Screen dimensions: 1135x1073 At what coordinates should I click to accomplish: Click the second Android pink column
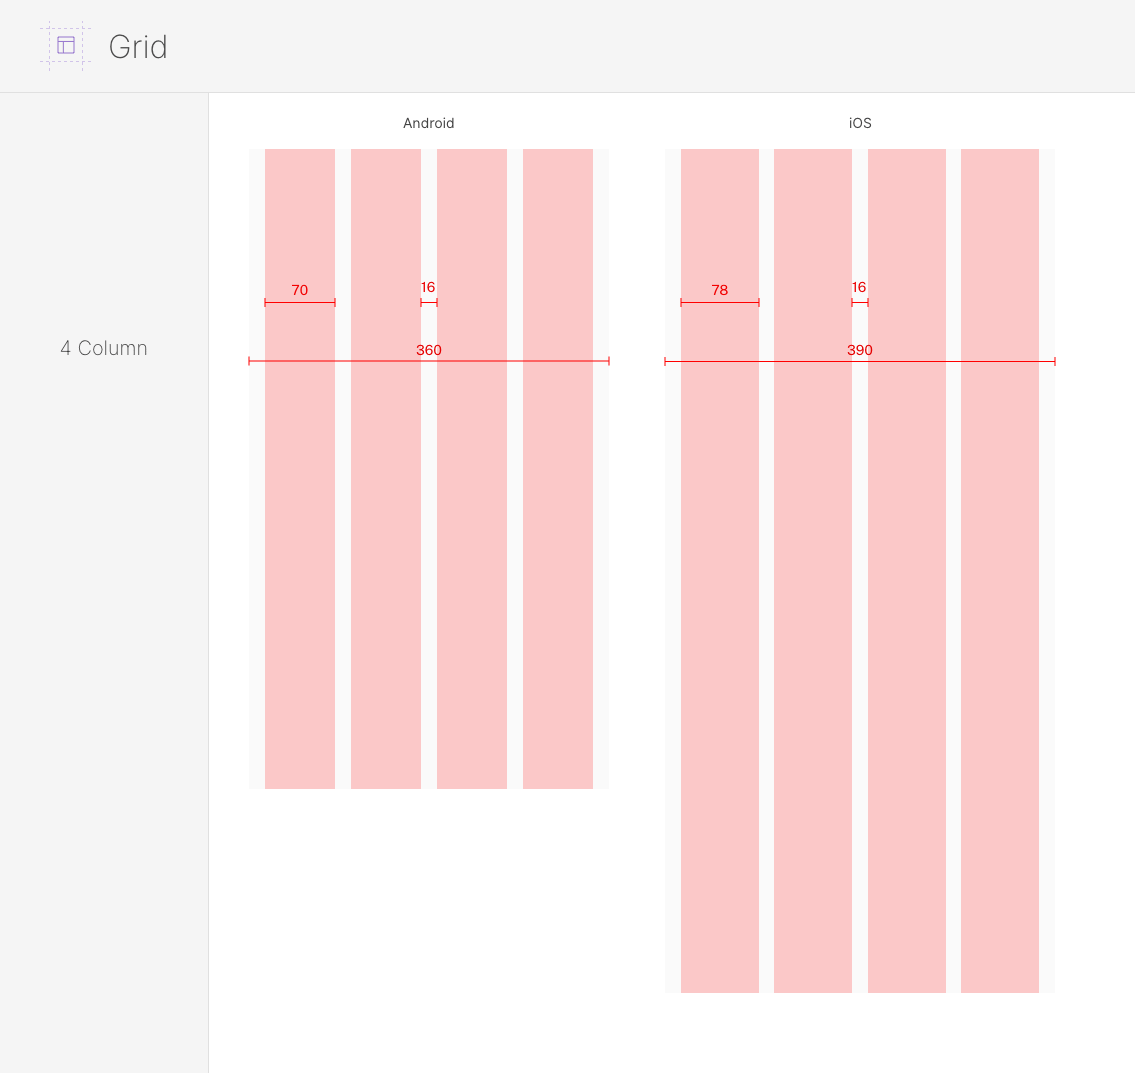point(386,468)
